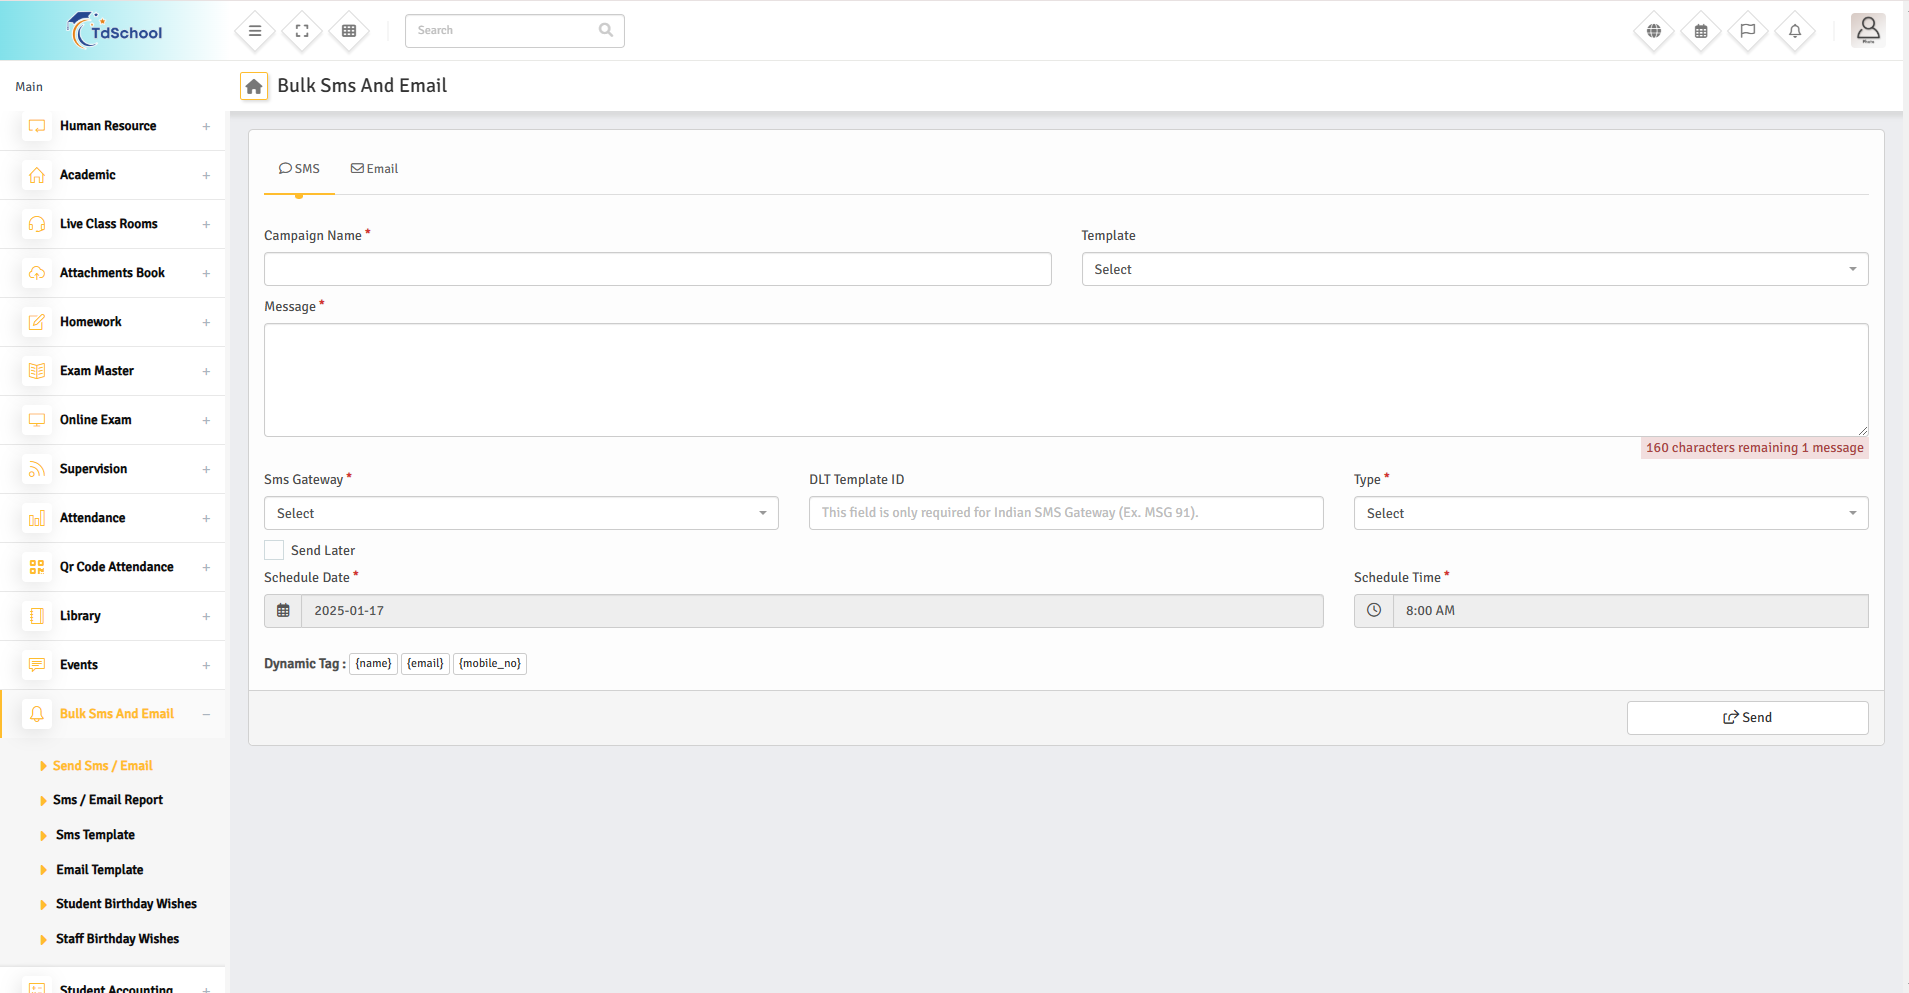Open the user profile avatar
The width and height of the screenshot is (1909, 993).
tap(1867, 30)
